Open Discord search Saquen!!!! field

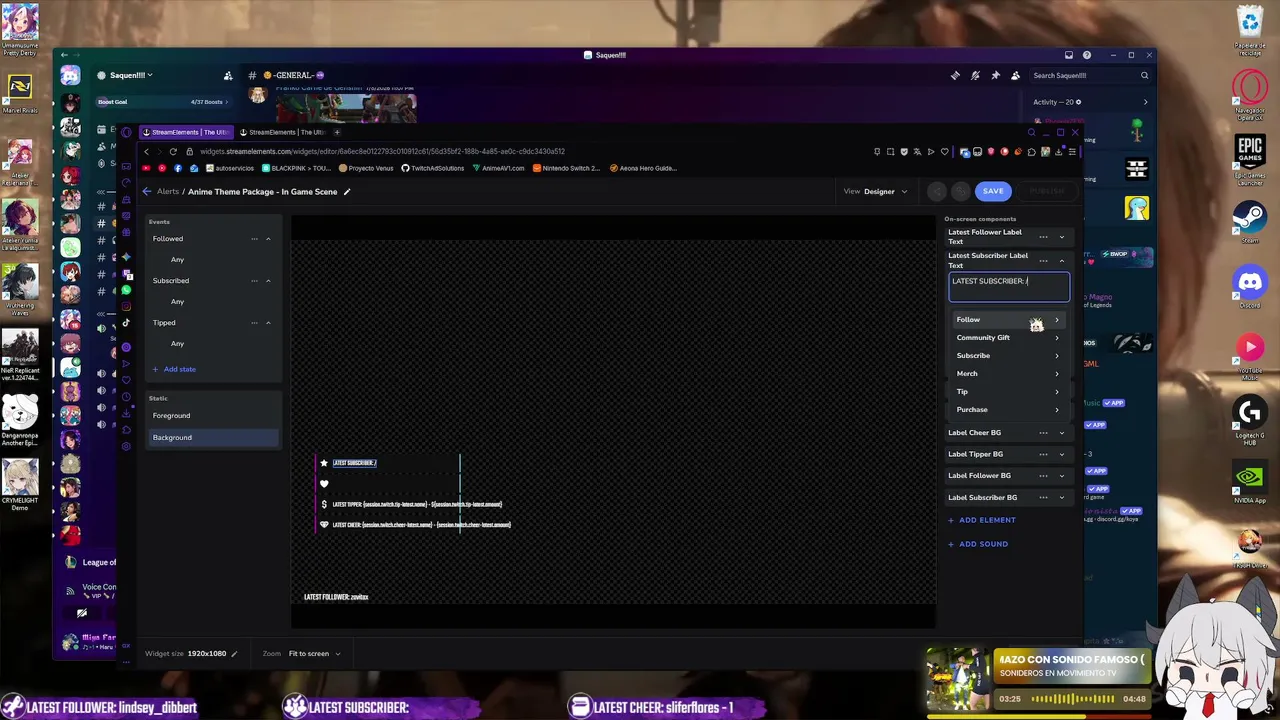tap(1090, 75)
